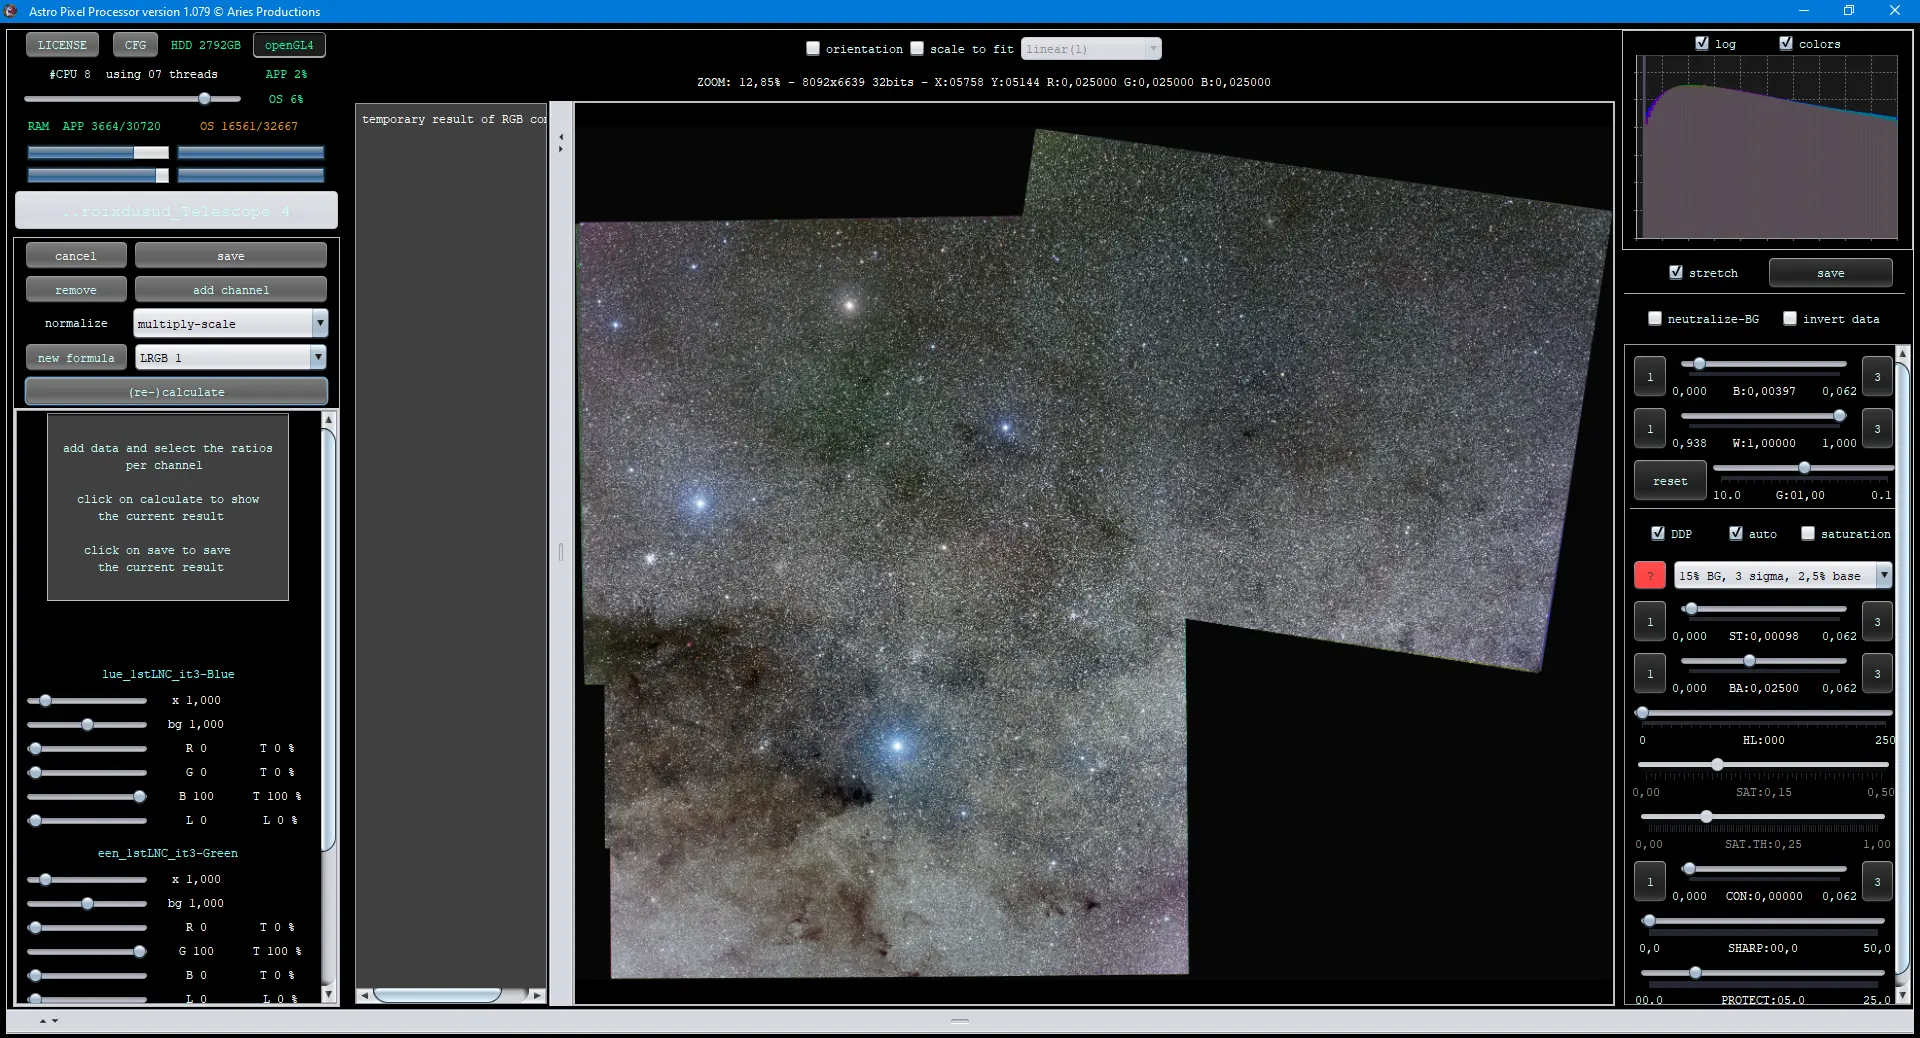Click the '3' button right of the ST:0,00098 slider
The image size is (1920, 1038).
[1877, 622]
